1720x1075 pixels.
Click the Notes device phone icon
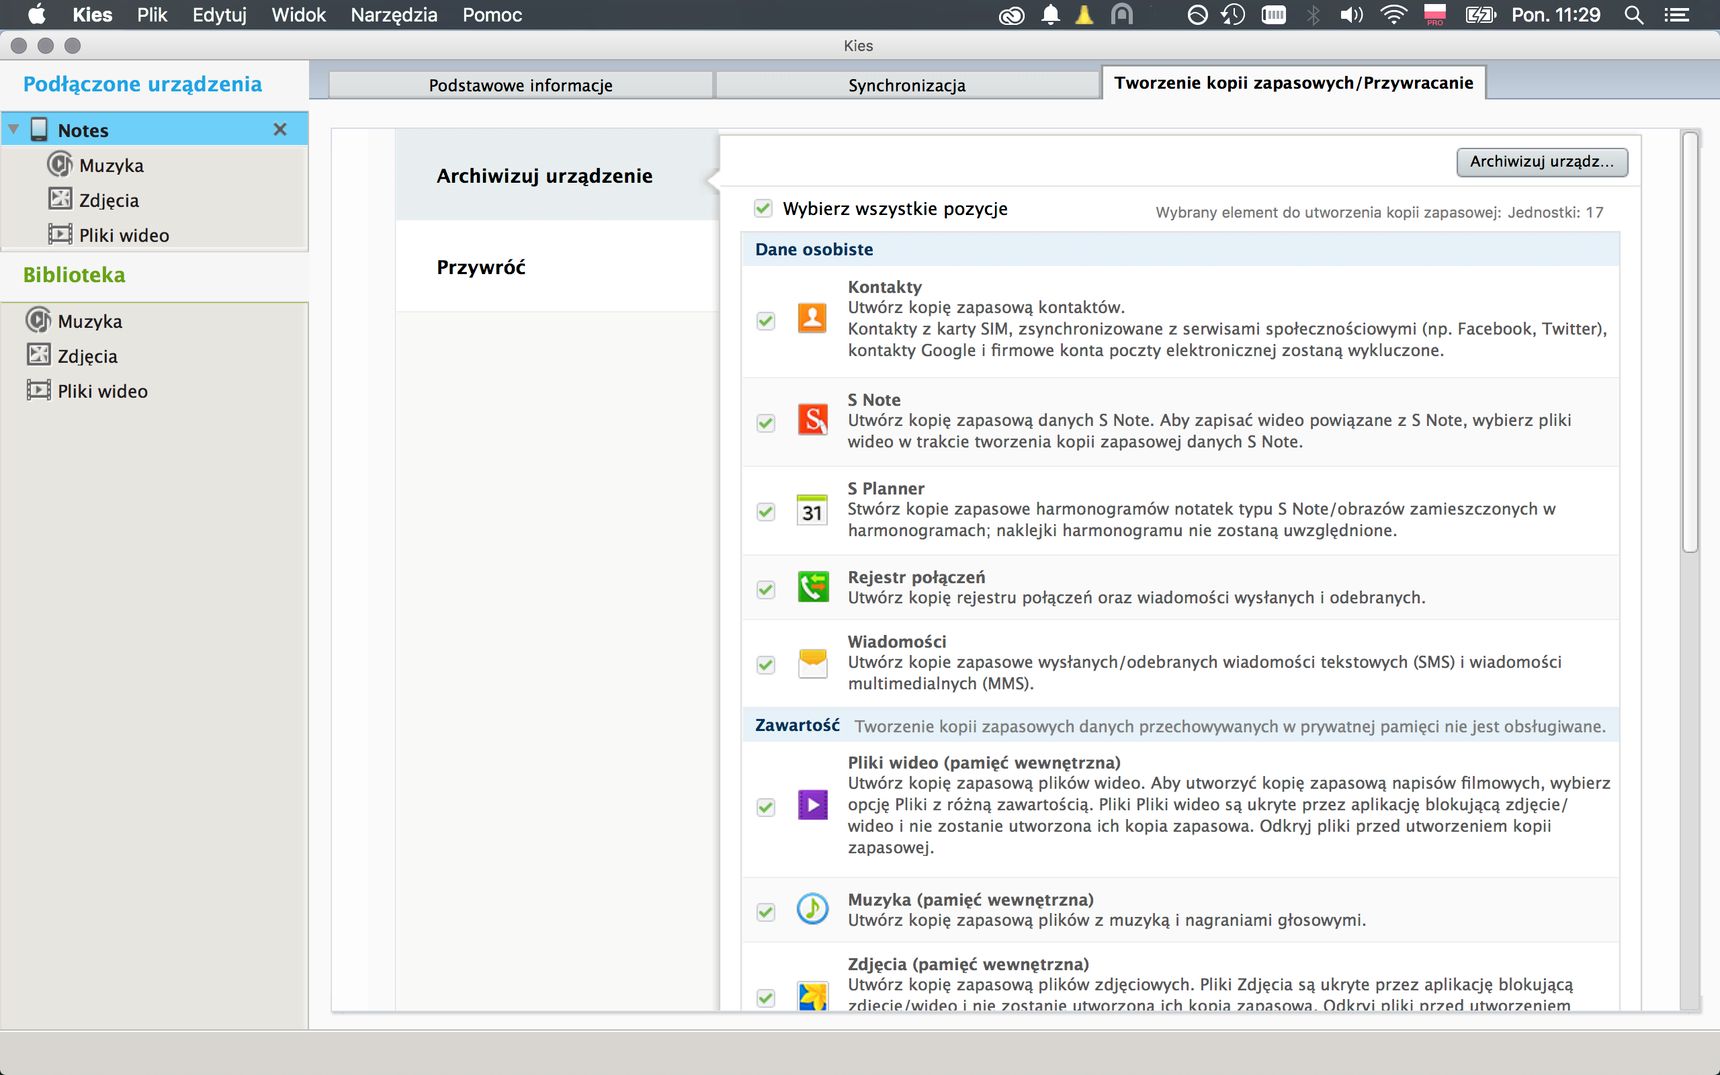coord(39,129)
